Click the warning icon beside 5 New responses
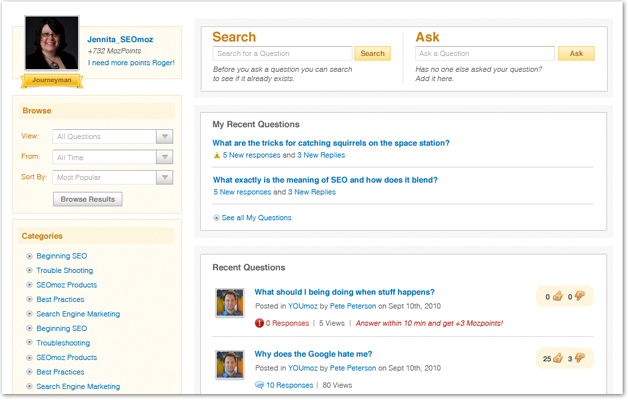 [217, 156]
